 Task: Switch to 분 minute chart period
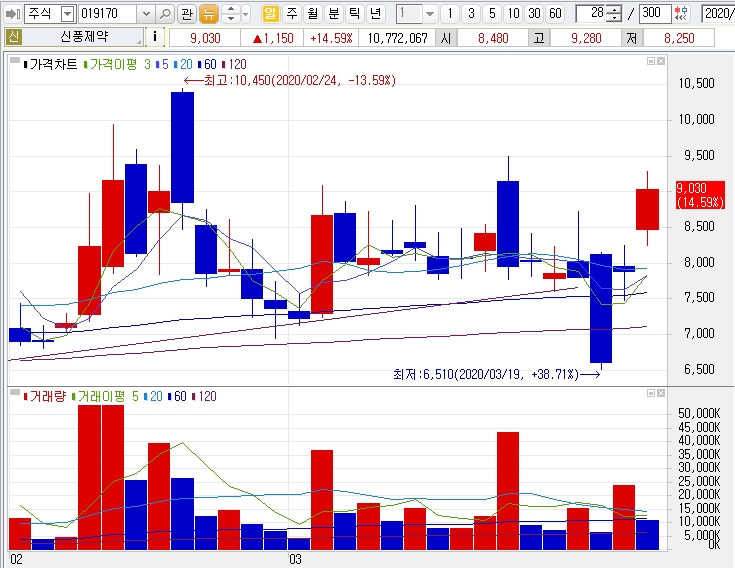(x=333, y=14)
